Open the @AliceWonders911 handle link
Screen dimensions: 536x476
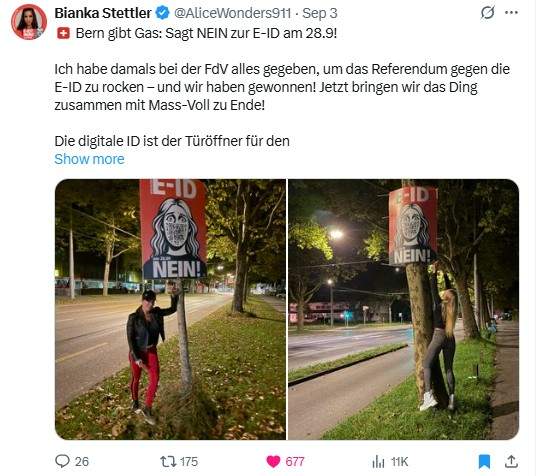pos(232,13)
